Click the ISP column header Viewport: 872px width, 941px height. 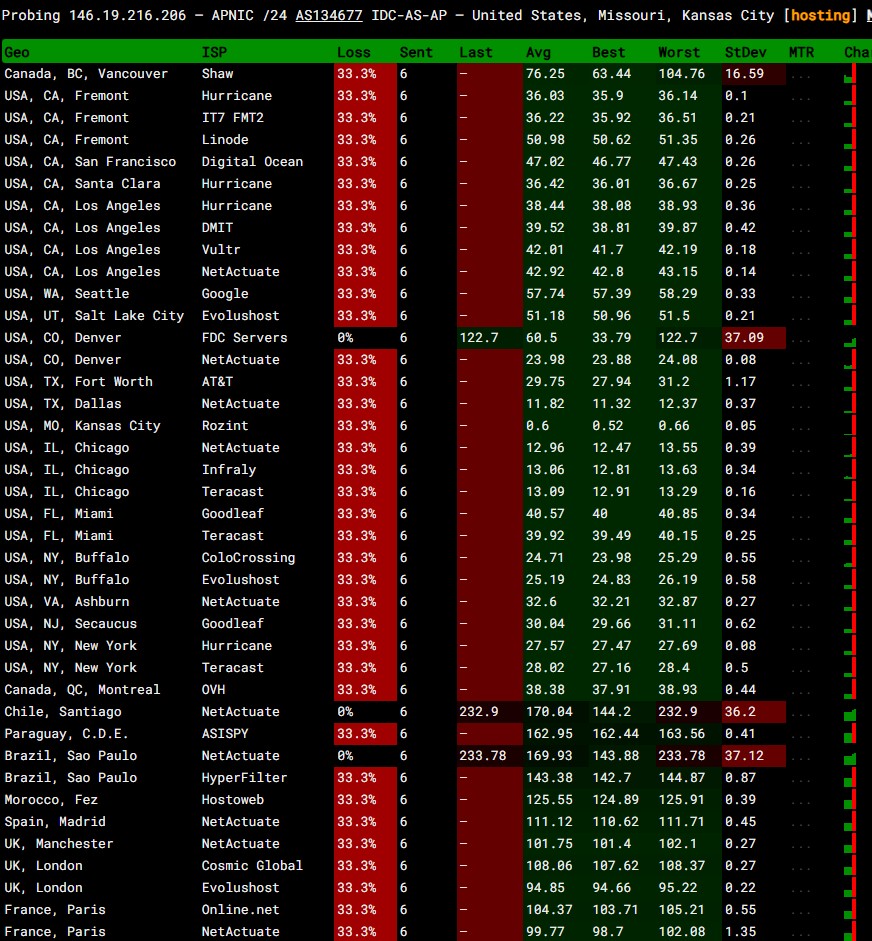tap(214, 52)
